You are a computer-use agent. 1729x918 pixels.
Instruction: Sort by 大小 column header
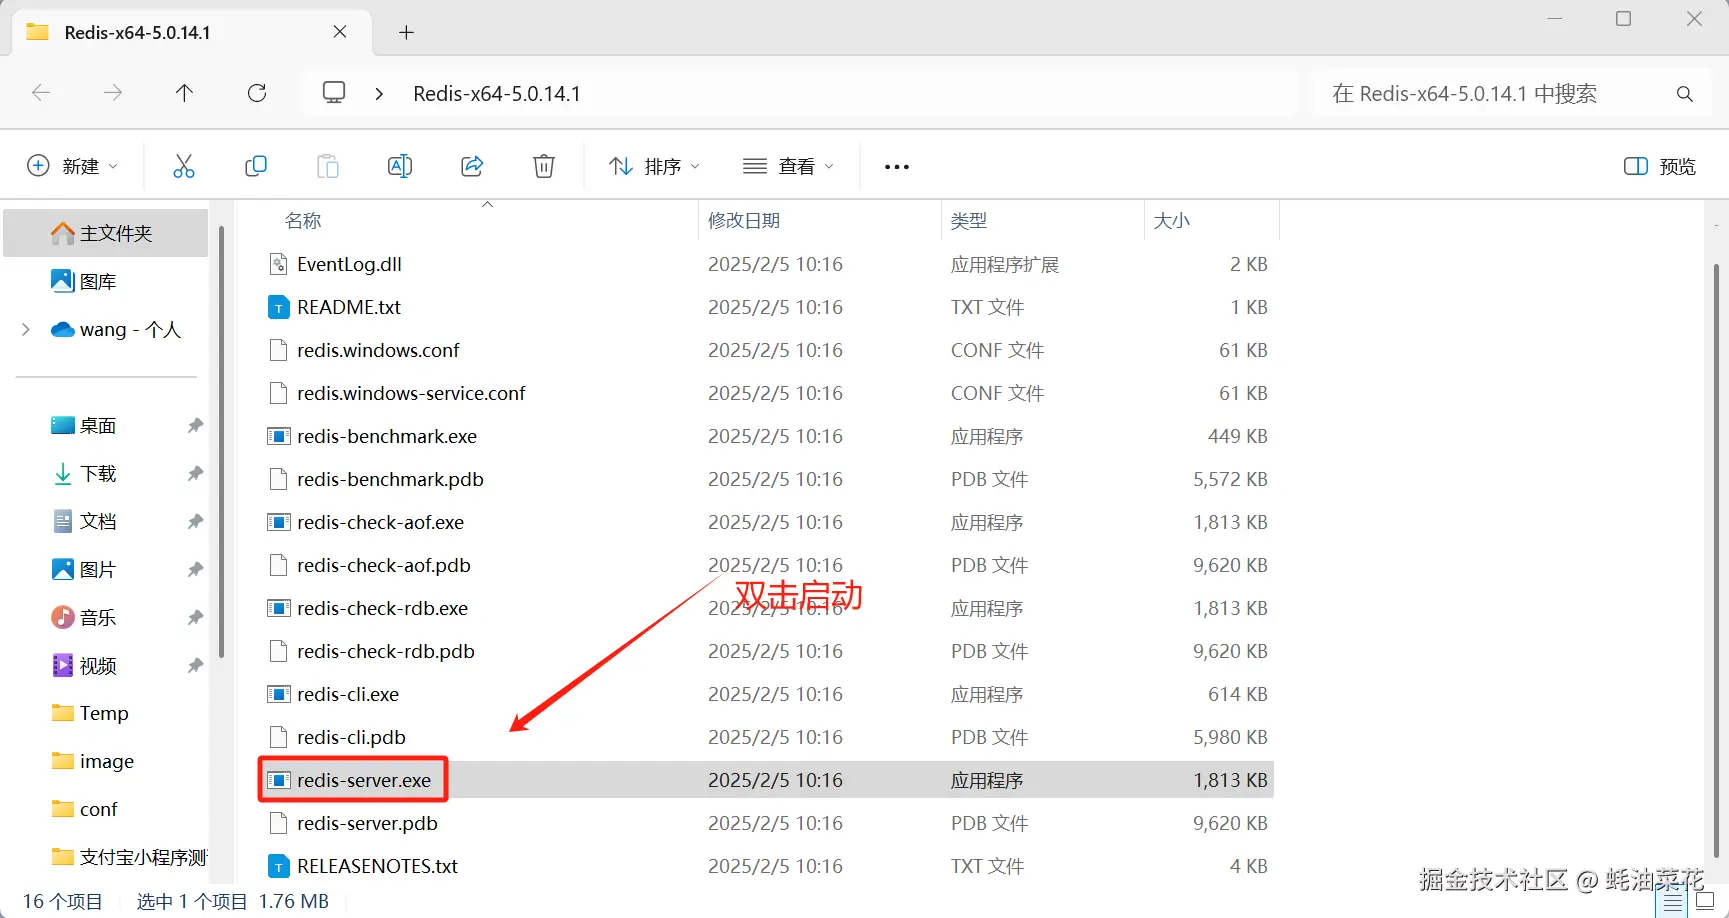click(x=1172, y=221)
